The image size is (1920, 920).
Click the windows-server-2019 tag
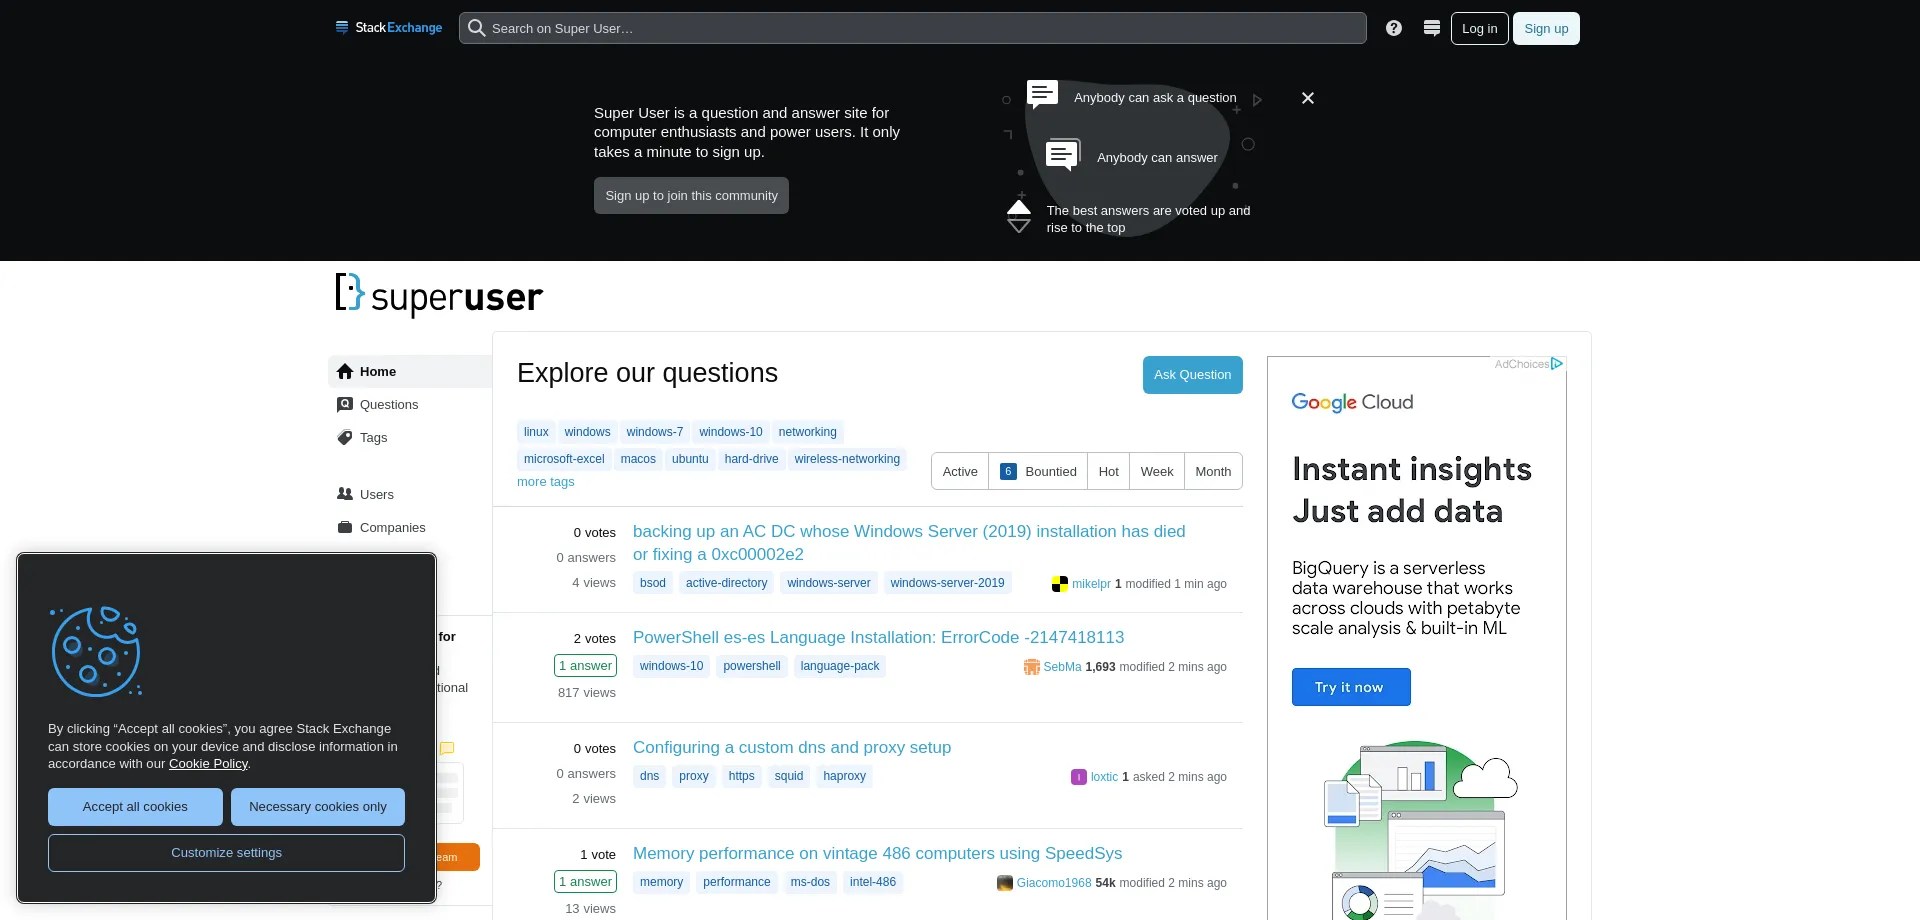coord(947,583)
